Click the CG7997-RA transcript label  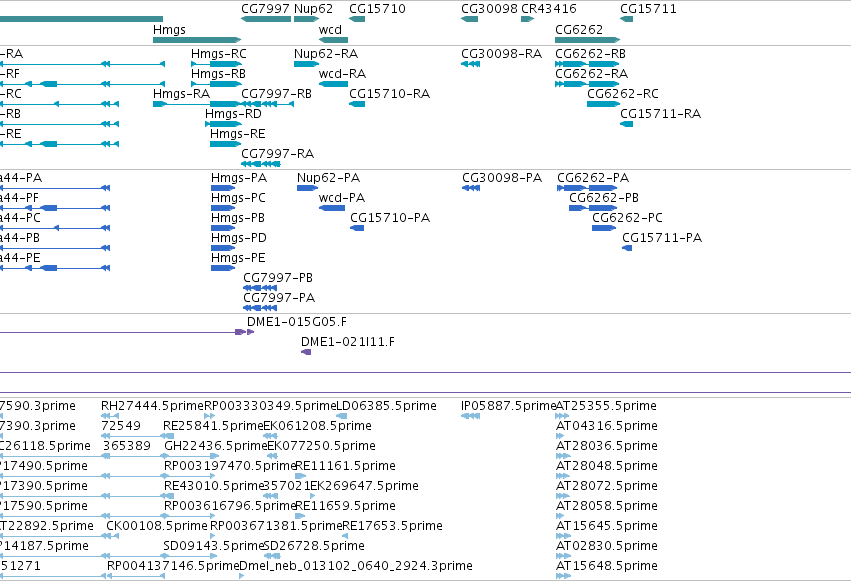click(x=277, y=154)
